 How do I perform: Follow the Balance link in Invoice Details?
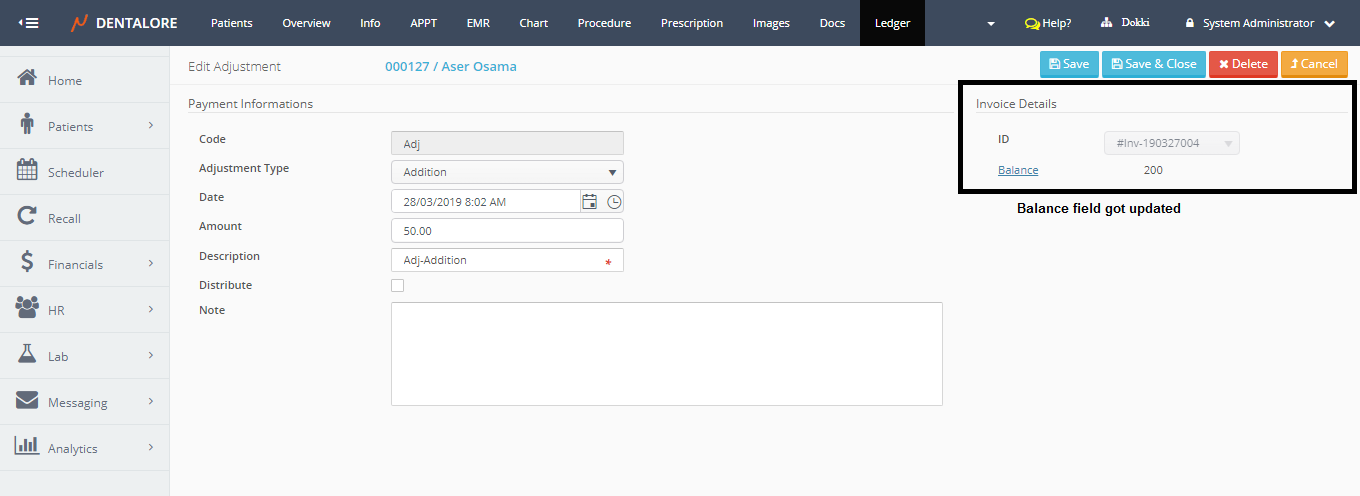[1018, 170]
